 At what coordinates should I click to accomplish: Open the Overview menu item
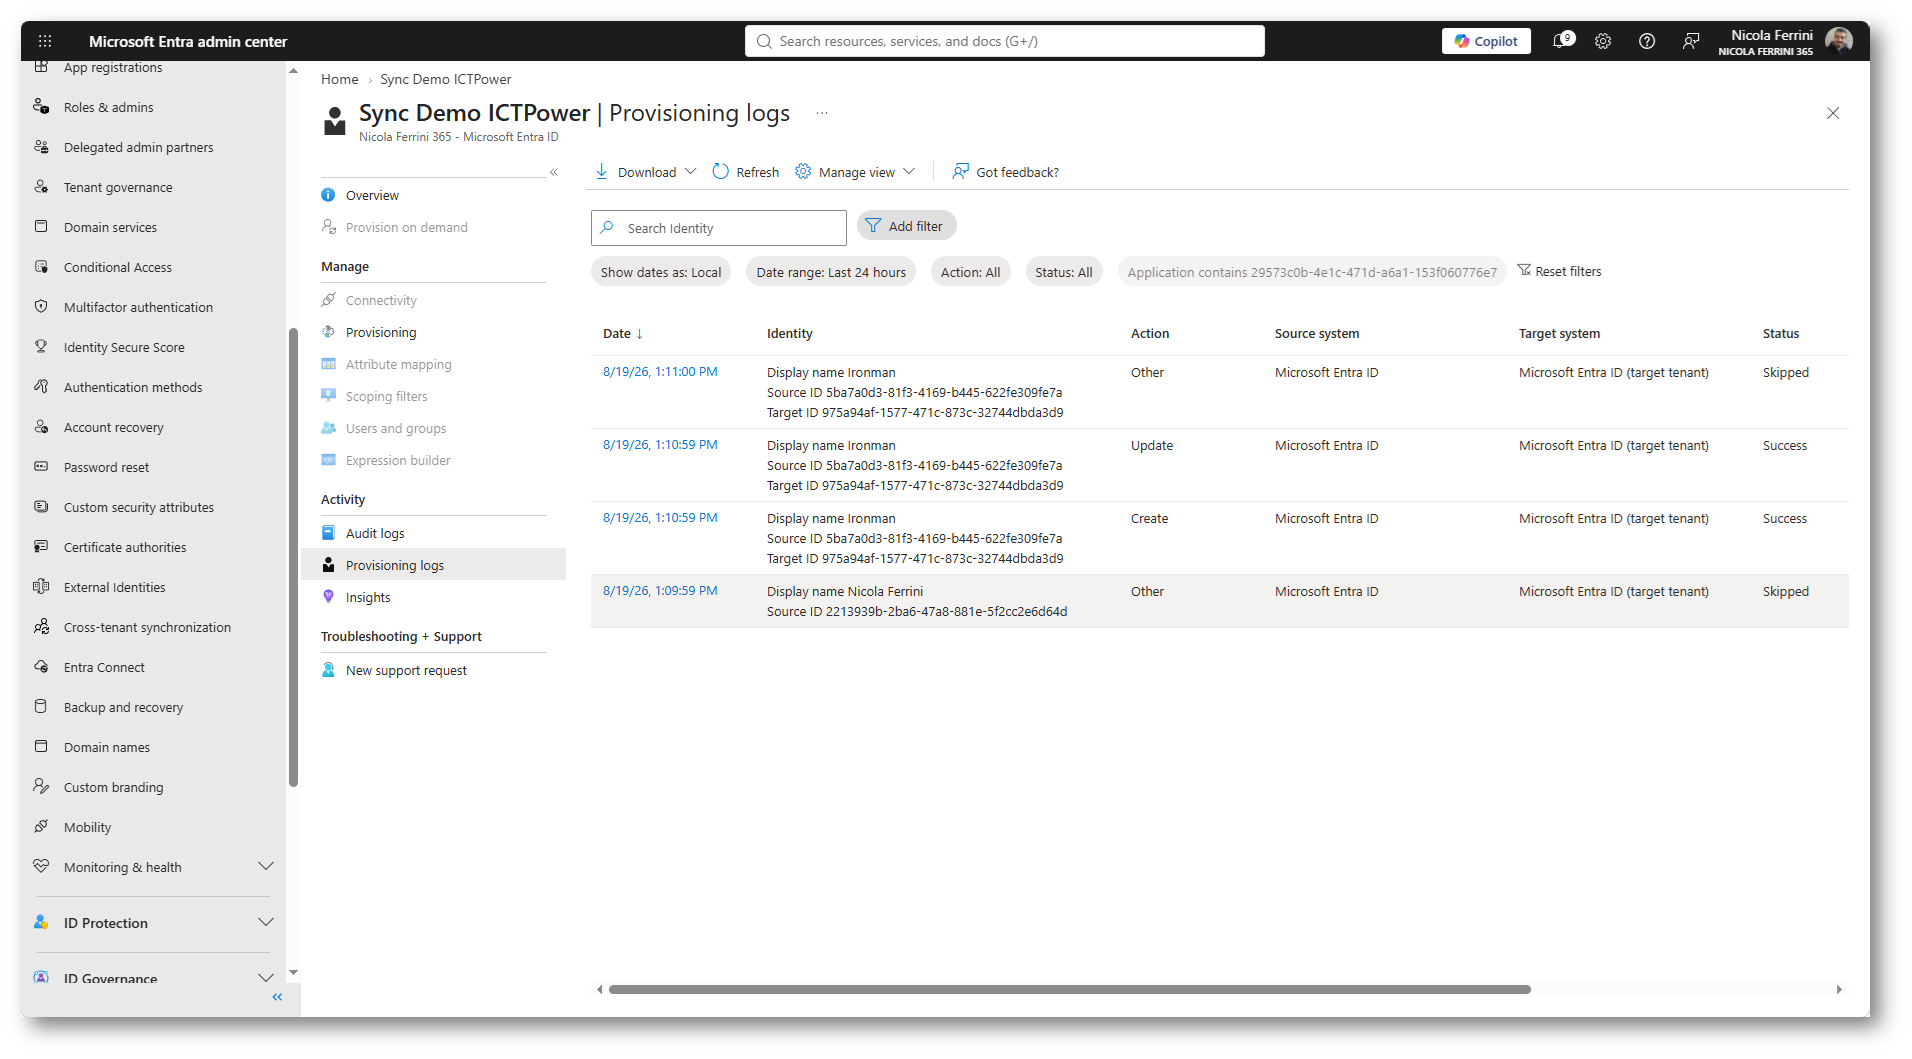tap(372, 195)
